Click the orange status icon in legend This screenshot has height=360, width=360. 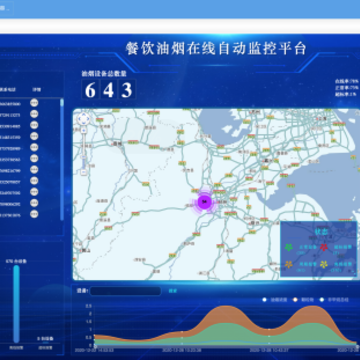pyautogui.click(x=289, y=265)
